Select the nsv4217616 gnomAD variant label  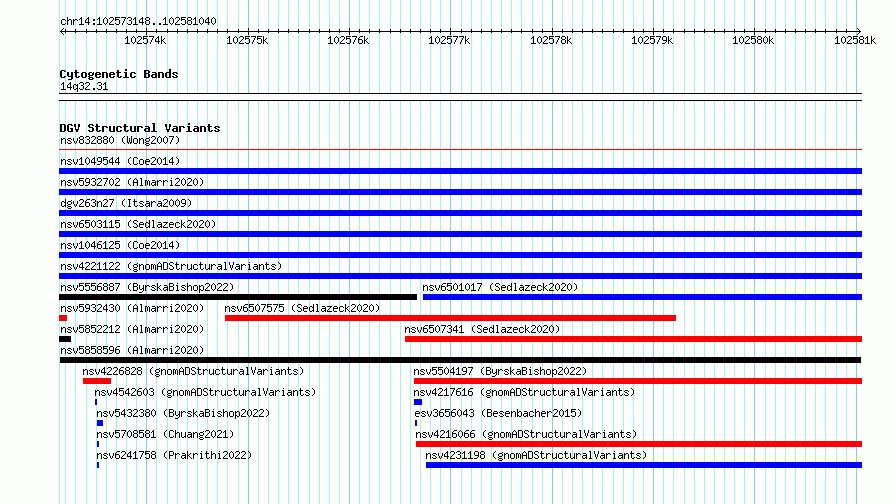tap(524, 392)
